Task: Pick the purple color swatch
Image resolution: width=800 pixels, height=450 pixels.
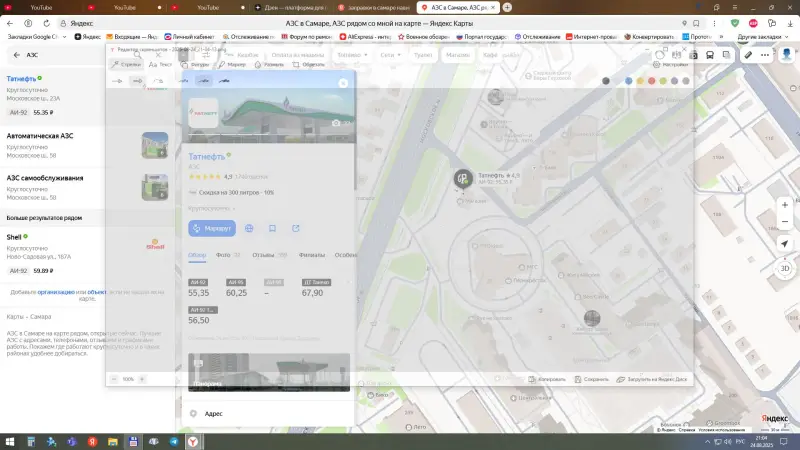Action: pos(674,81)
